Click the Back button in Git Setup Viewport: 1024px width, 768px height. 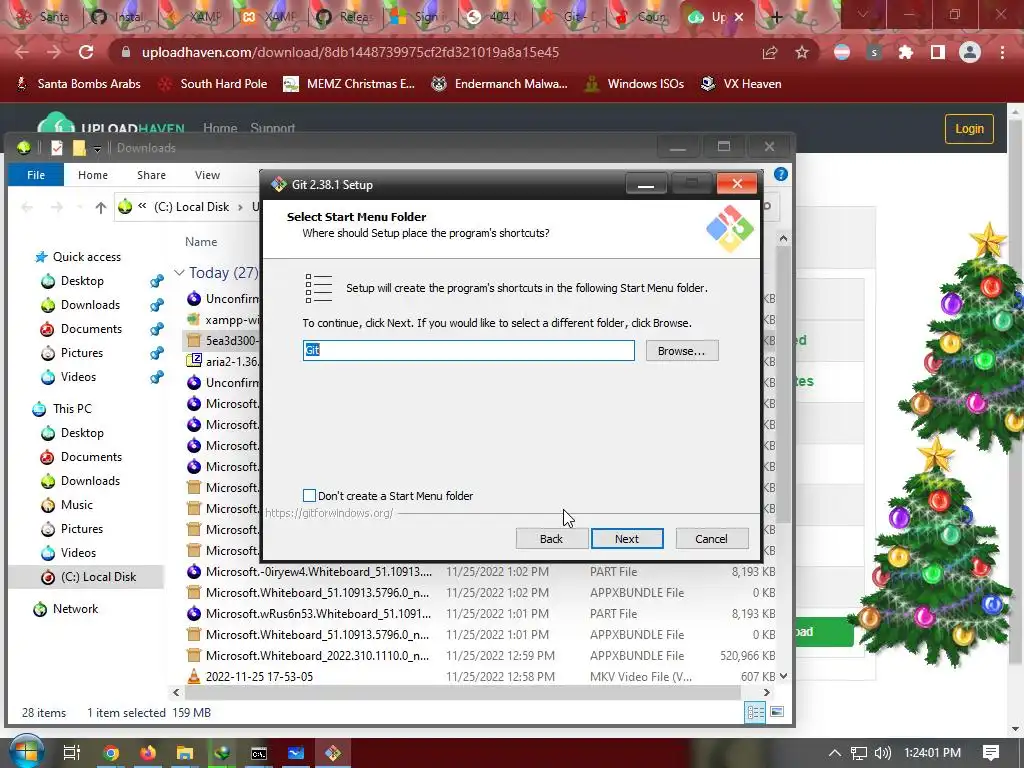point(551,539)
